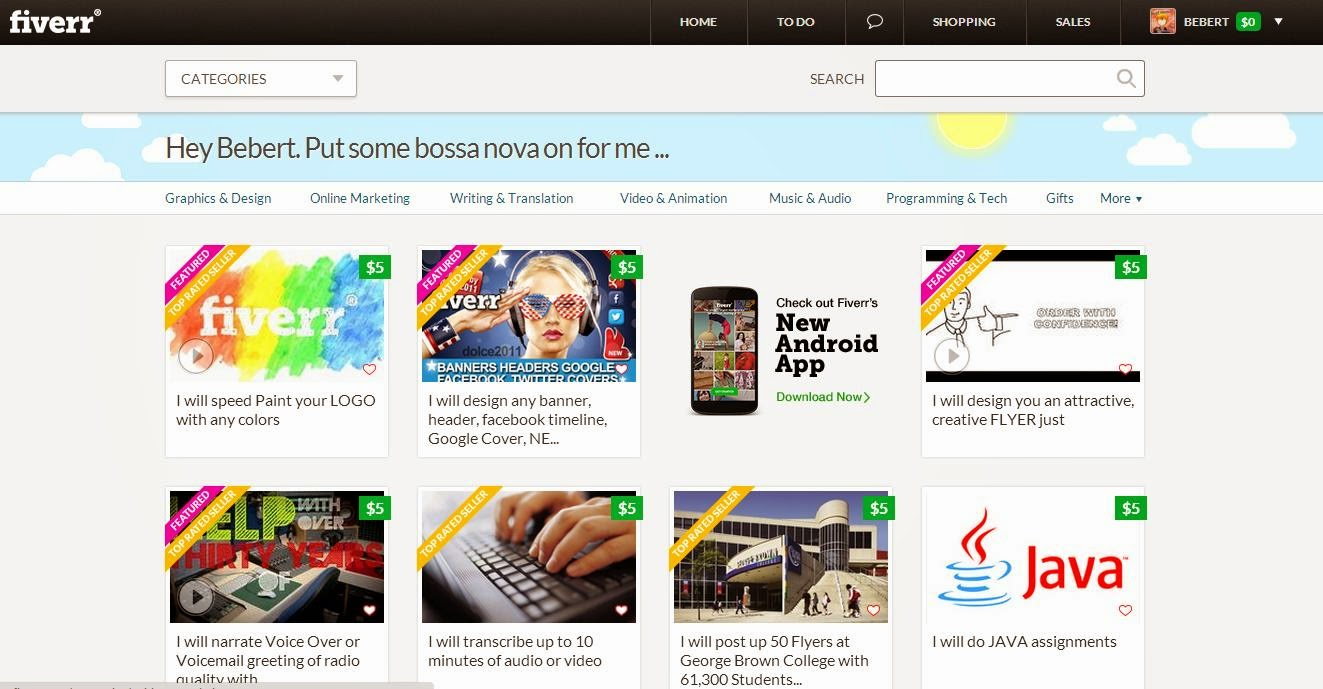1323x689 pixels.
Task: Open 'I will narrate Voice Over' title
Action: 268,660
